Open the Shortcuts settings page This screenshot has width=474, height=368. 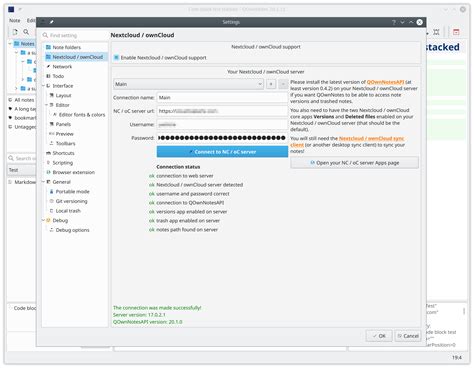[63, 153]
